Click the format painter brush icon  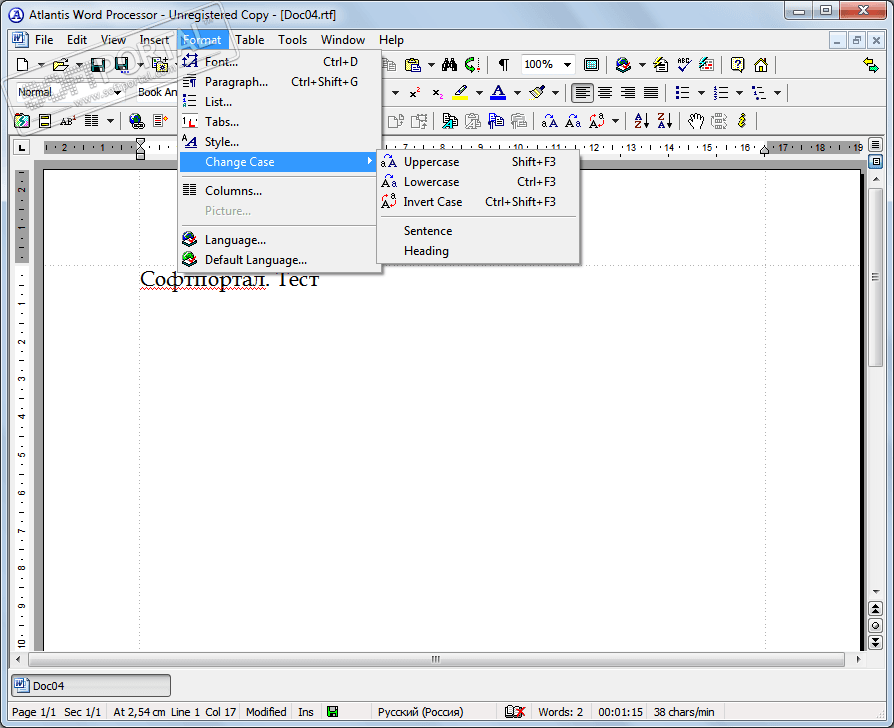point(537,92)
